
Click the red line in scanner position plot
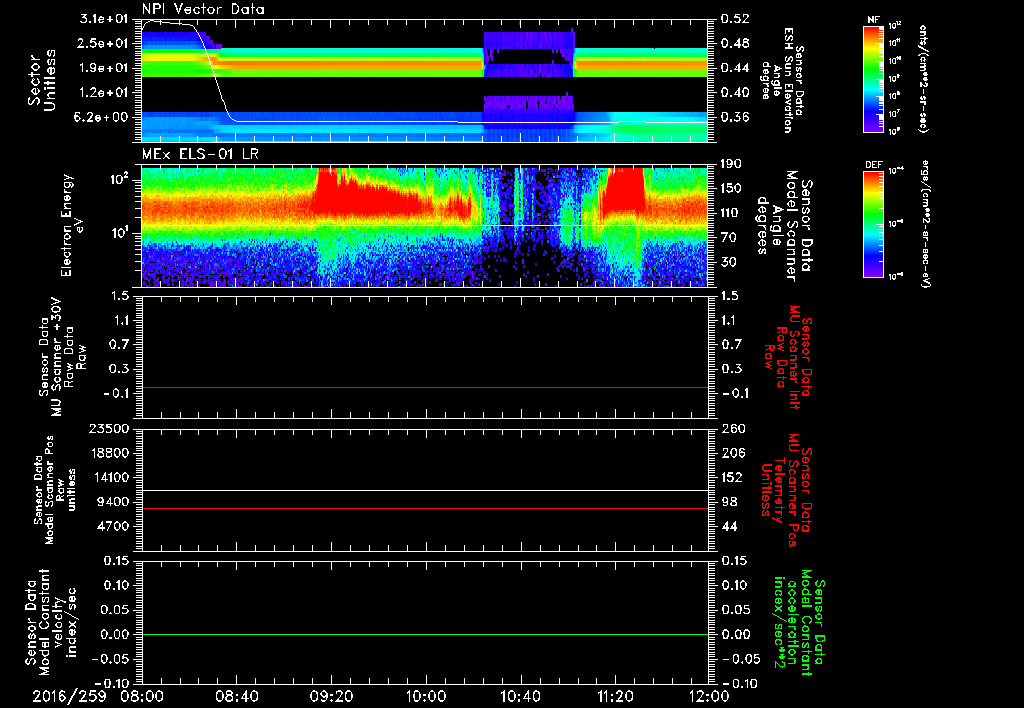tap(425, 508)
